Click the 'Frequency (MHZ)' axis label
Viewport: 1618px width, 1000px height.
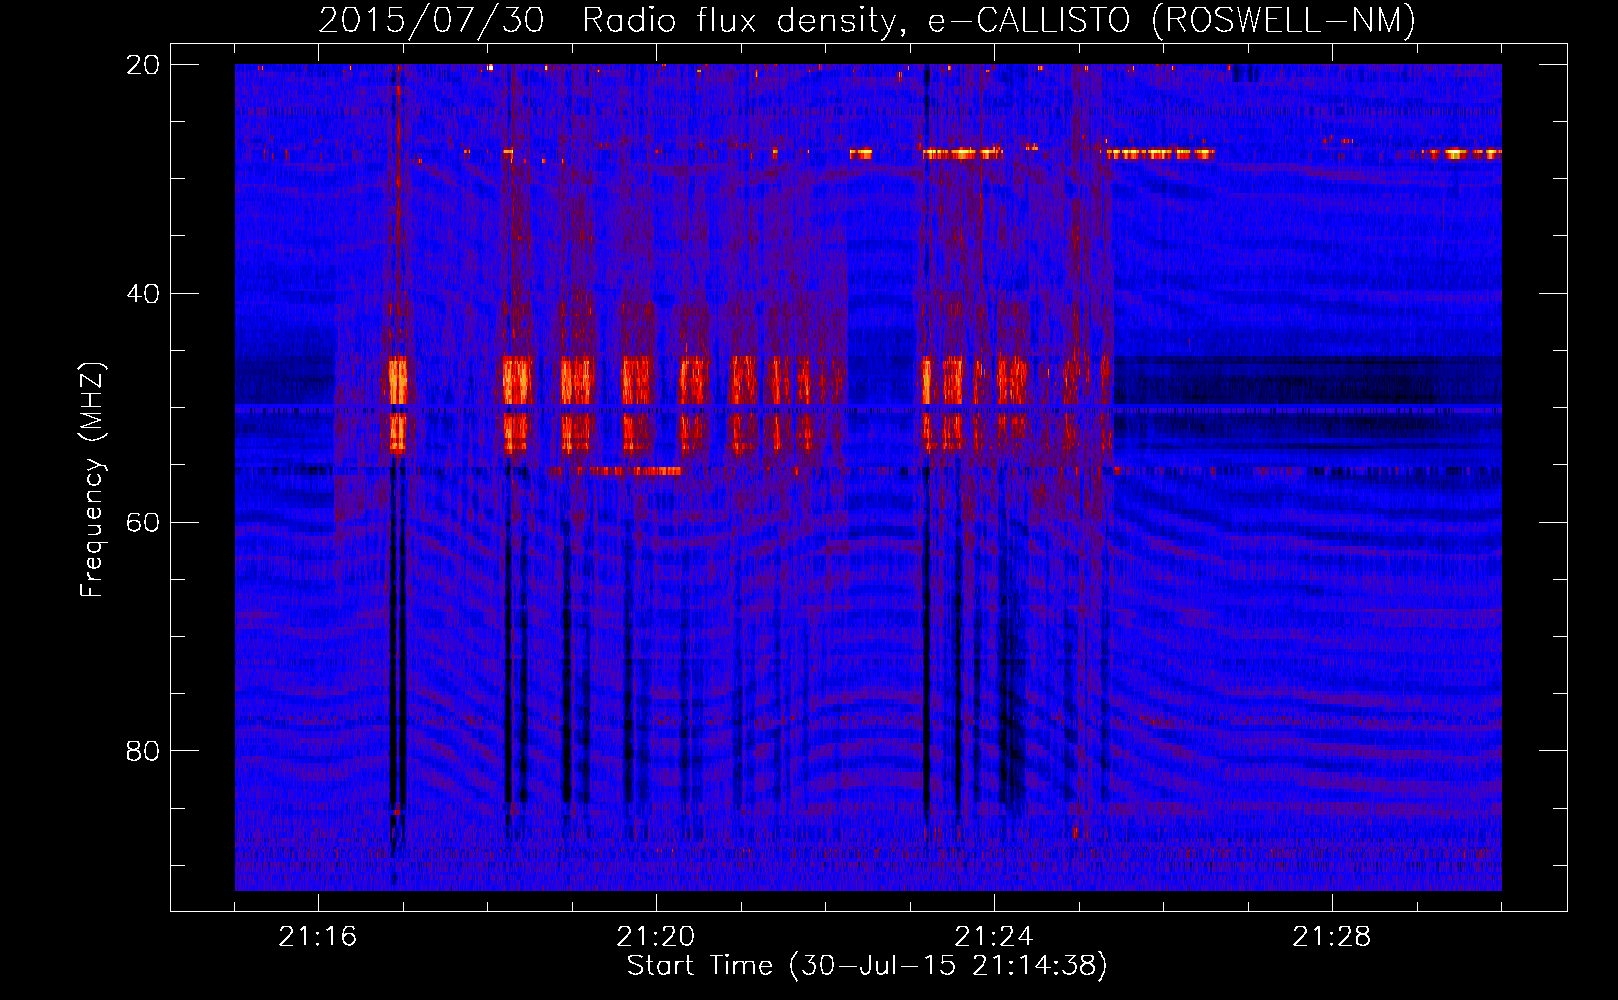[x=91, y=480]
